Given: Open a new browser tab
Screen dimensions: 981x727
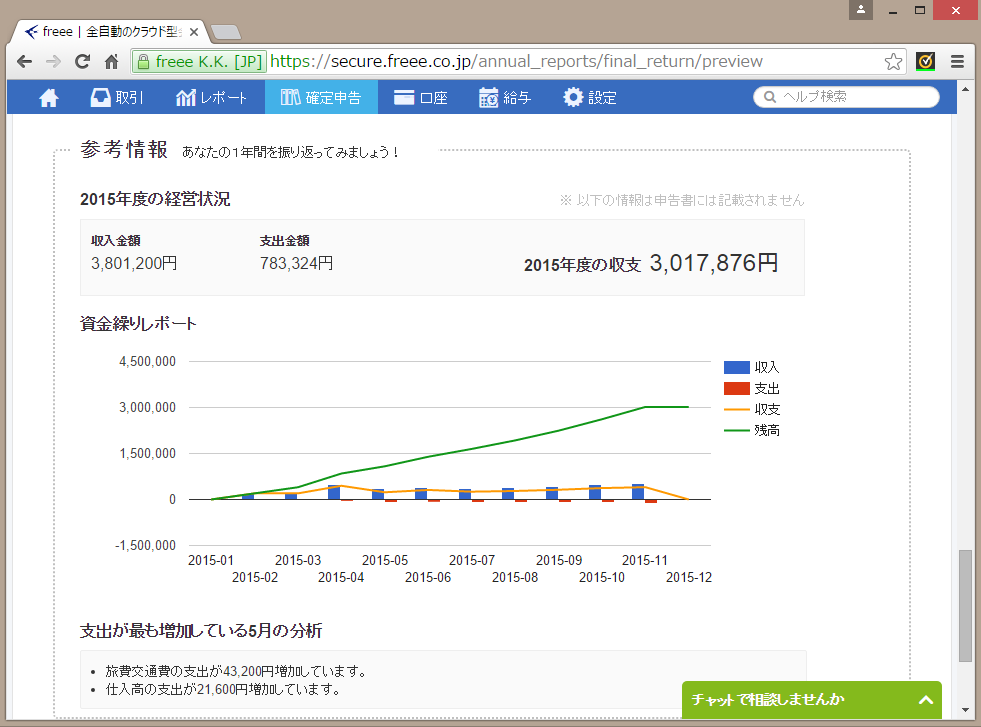Looking at the screenshot, I should coord(226,32).
